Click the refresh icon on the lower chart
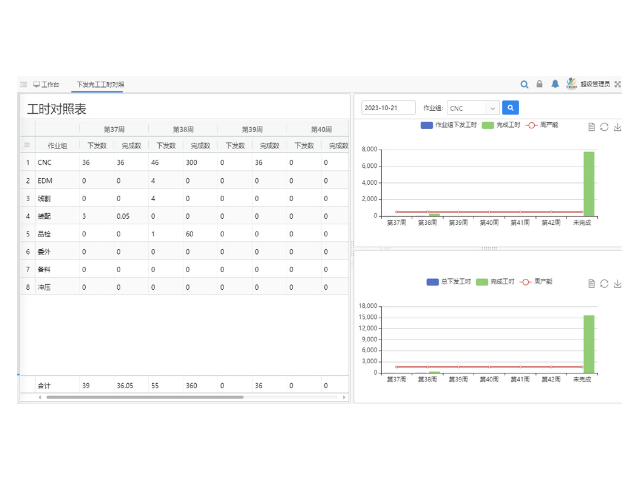Image resolution: width=640 pixels, height=480 pixels. (x=604, y=283)
